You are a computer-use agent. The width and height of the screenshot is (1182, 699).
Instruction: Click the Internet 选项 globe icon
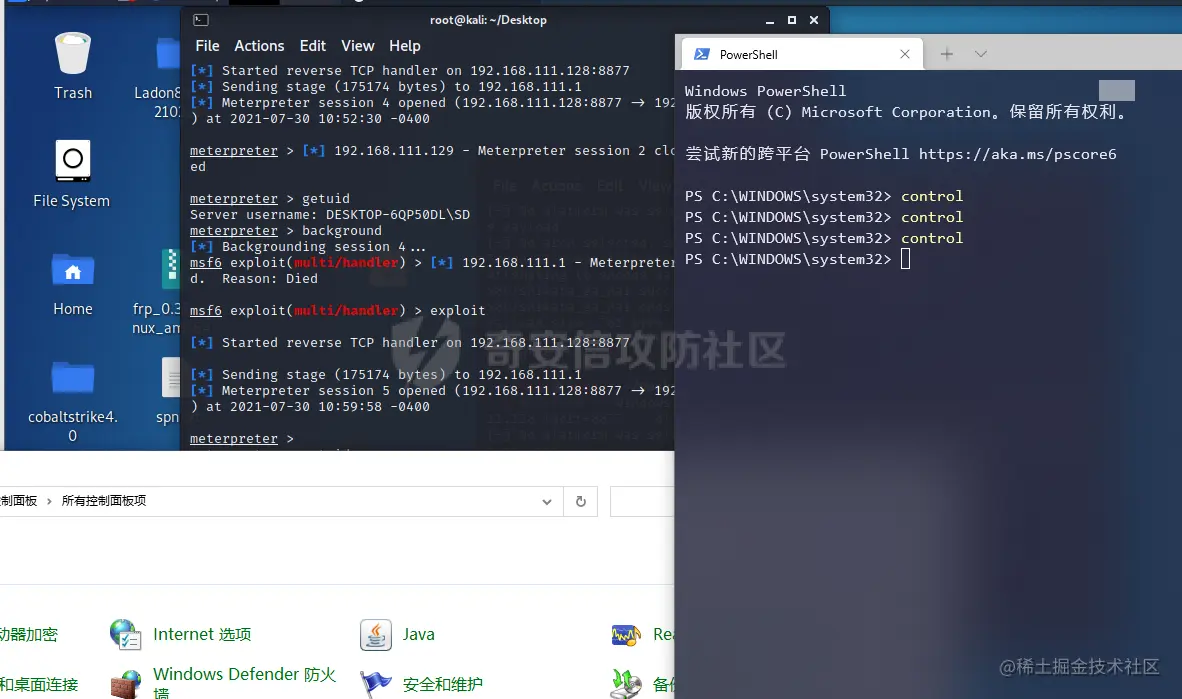(x=125, y=634)
